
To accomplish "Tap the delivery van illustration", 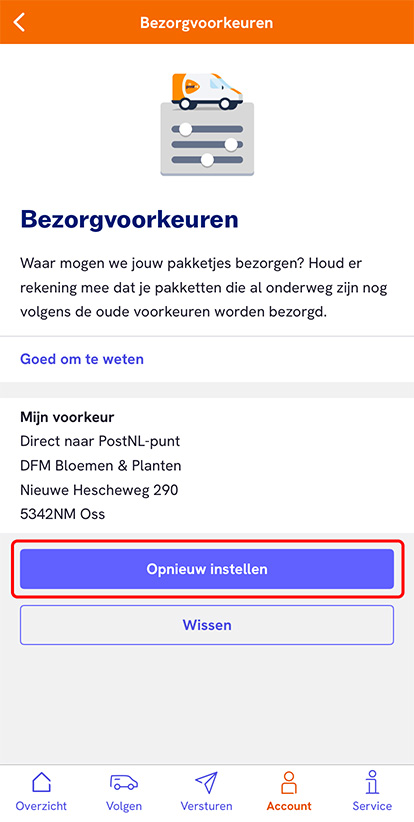I will pyautogui.click(x=207, y=91).
